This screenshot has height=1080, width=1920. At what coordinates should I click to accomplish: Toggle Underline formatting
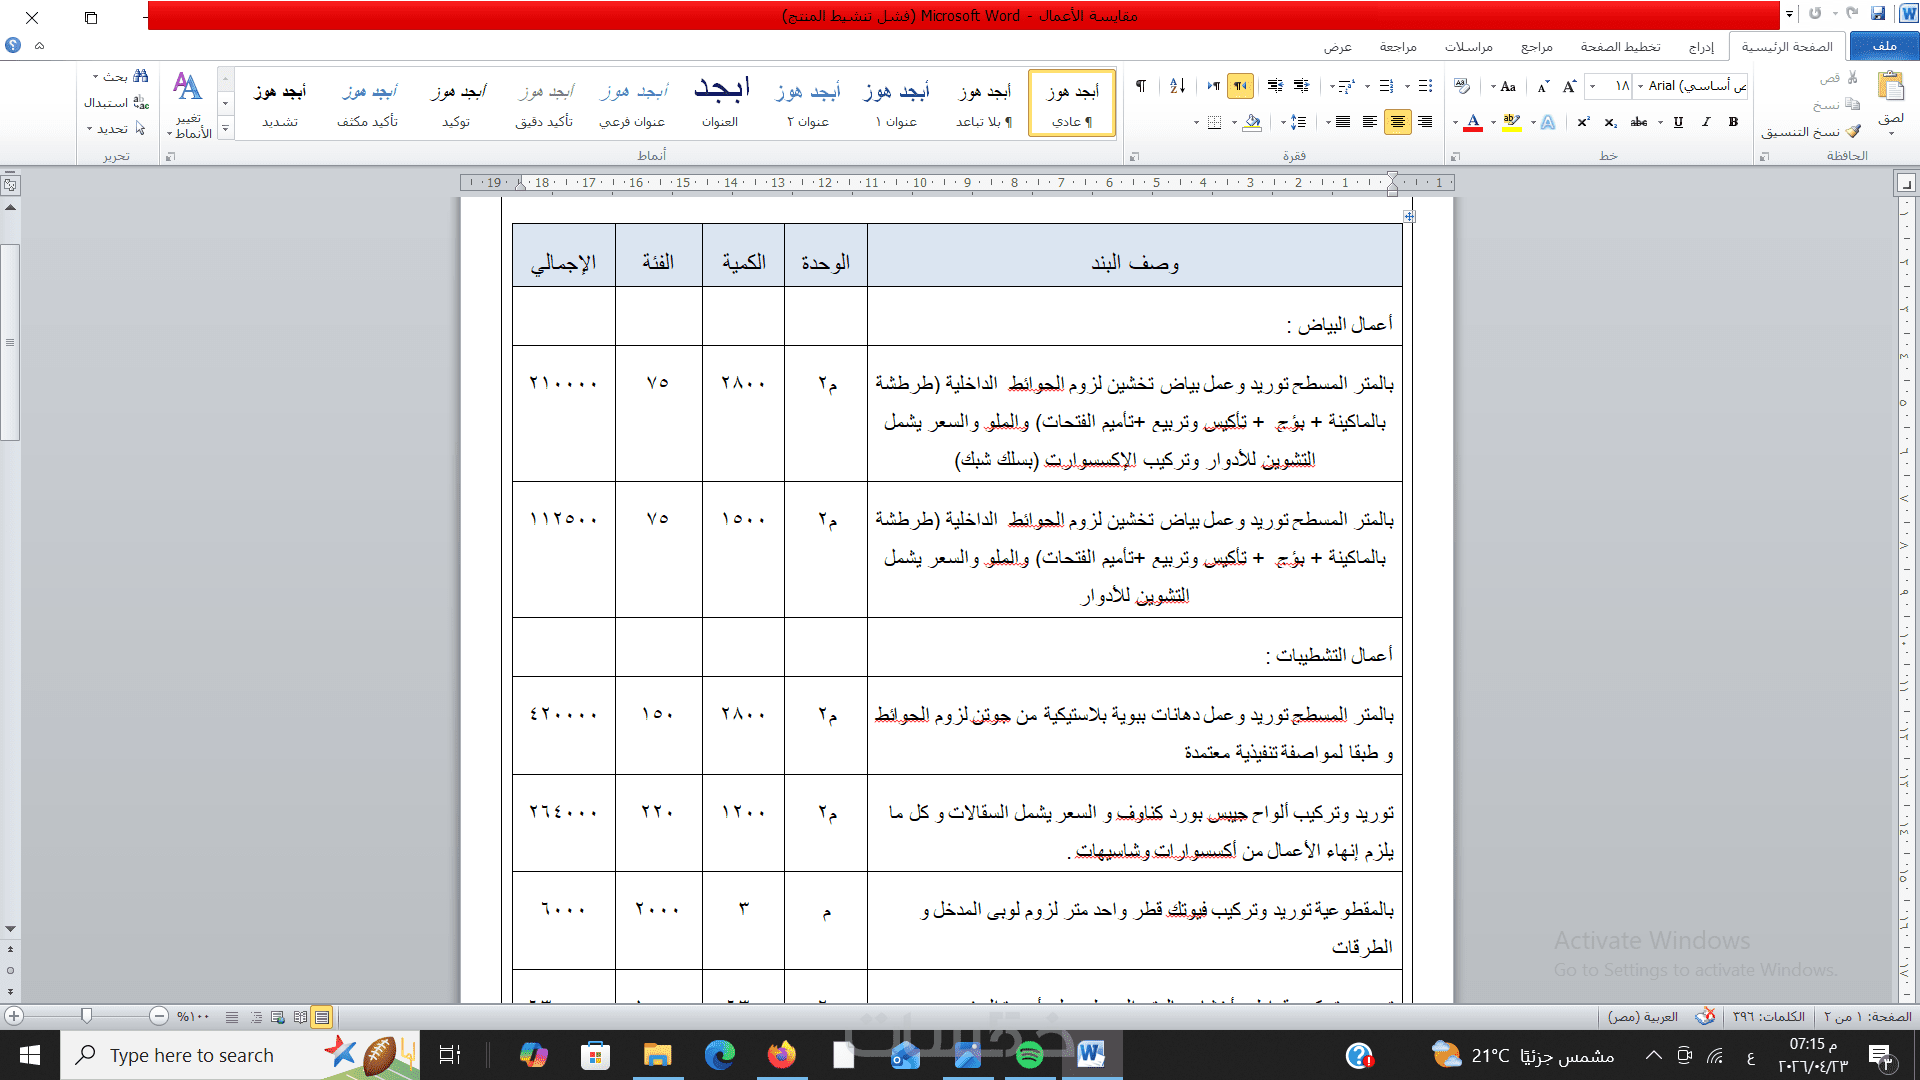pyautogui.click(x=1678, y=122)
